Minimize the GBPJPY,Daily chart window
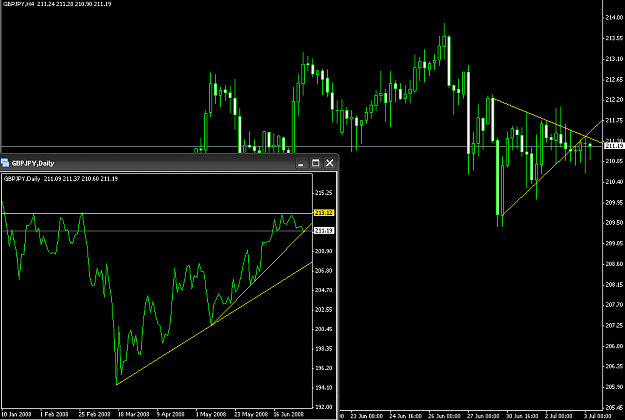The image size is (625, 420). 301,163
